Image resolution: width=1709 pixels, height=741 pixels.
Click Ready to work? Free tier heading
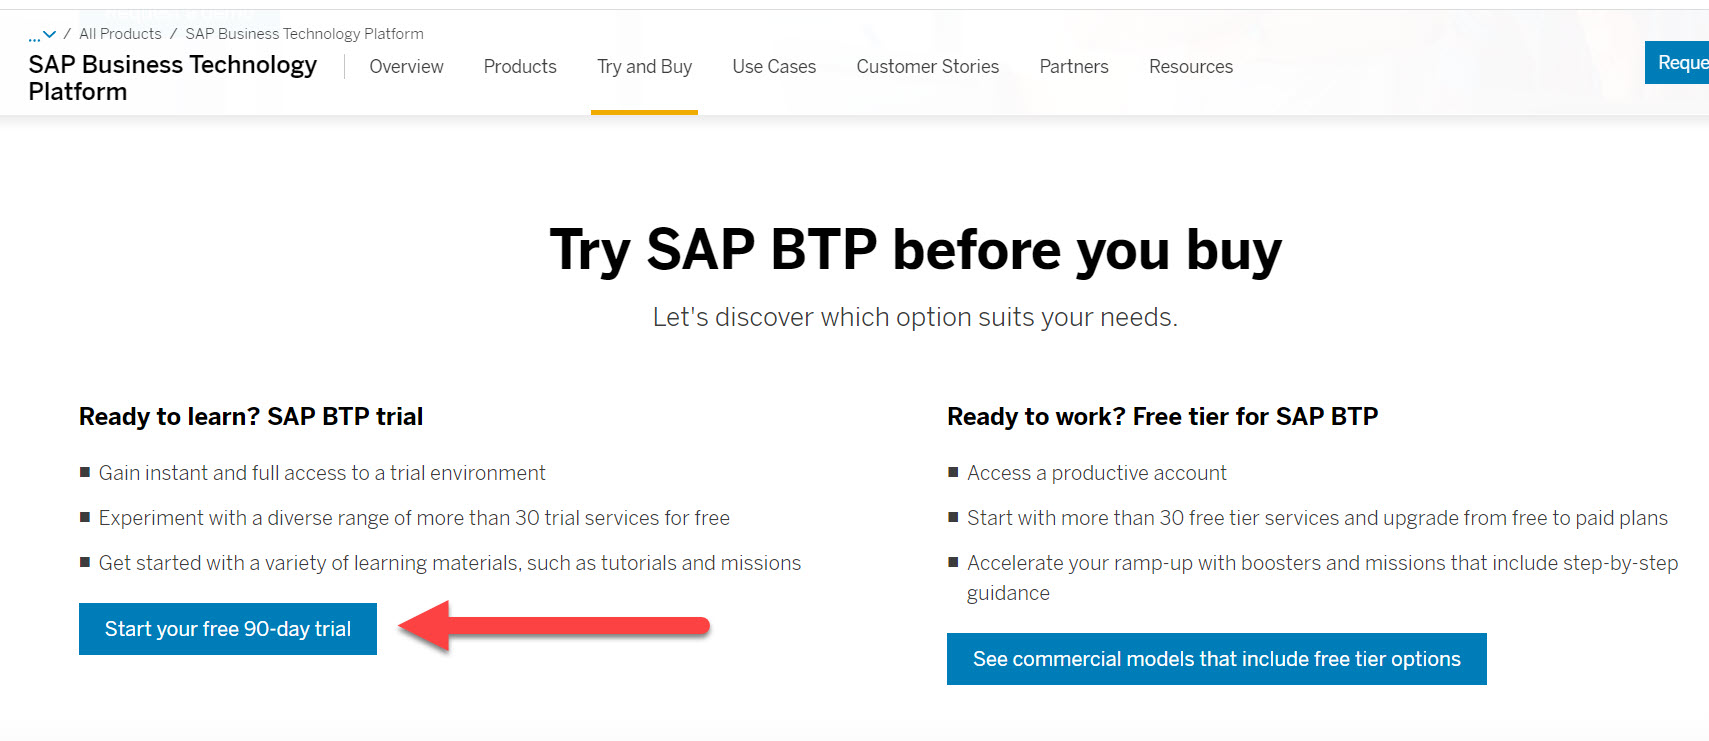(1162, 417)
